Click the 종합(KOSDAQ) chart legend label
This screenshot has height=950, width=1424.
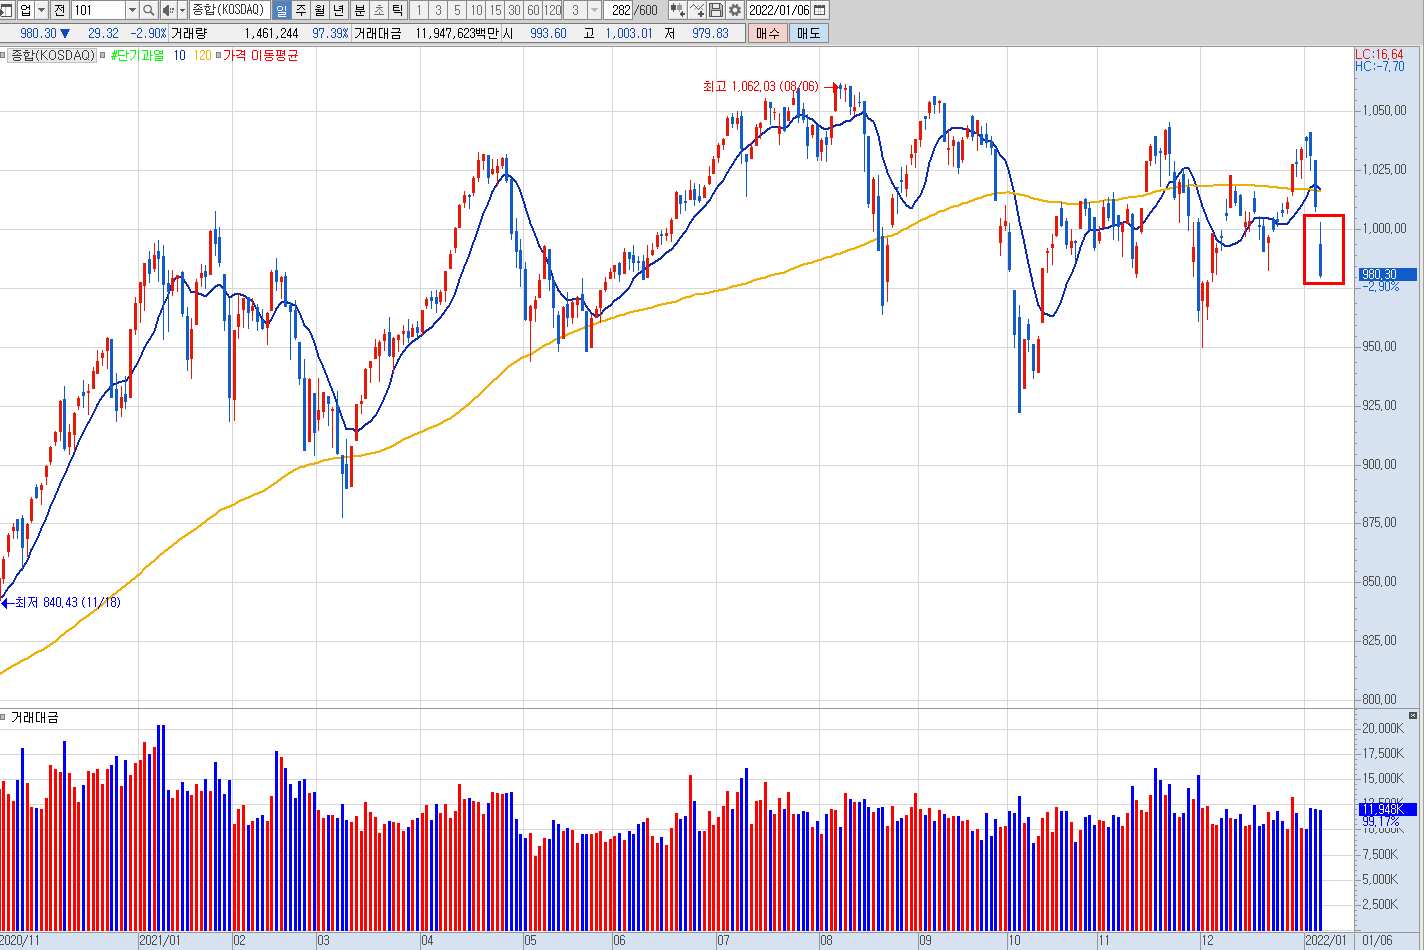click(53, 55)
